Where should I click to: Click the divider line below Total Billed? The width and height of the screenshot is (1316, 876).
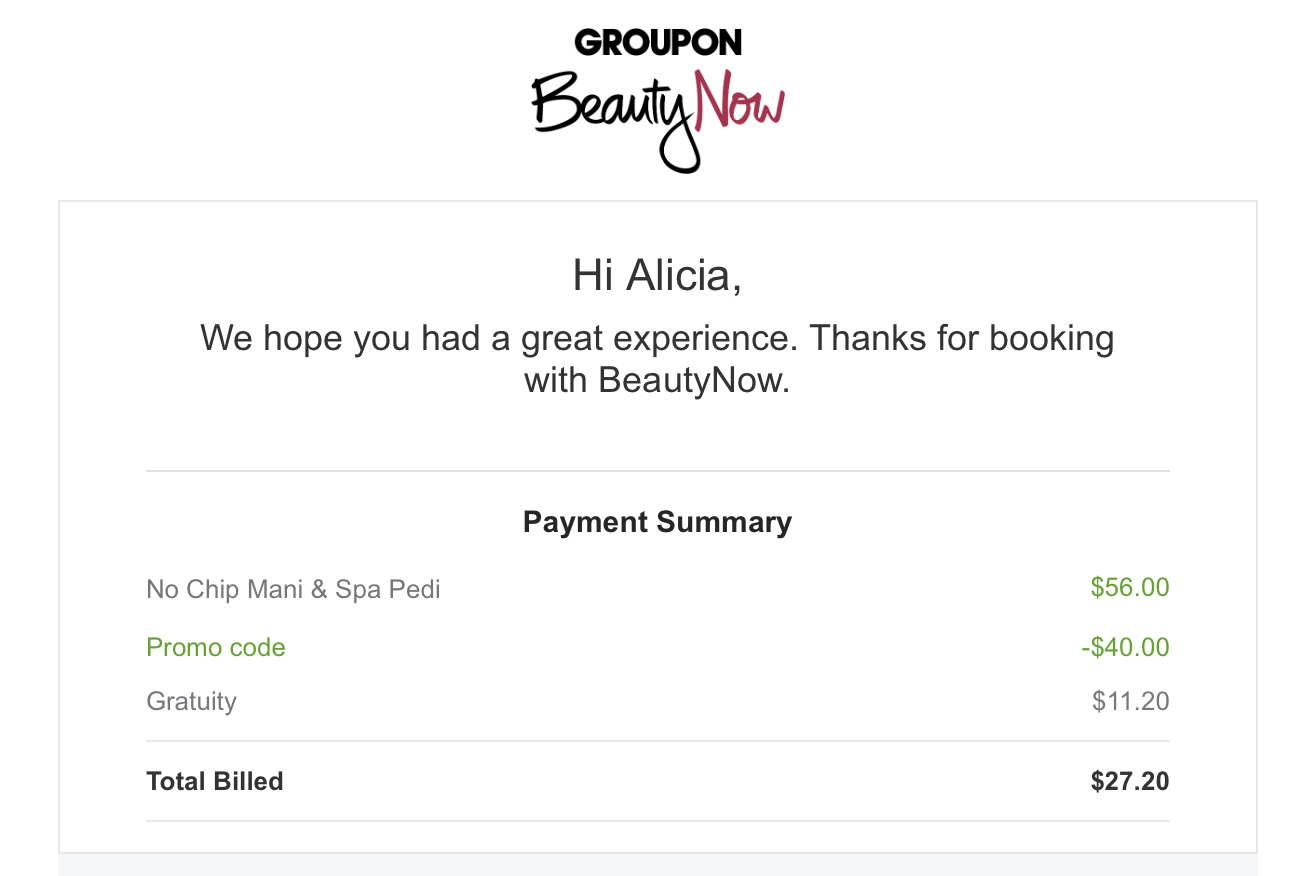(657, 821)
